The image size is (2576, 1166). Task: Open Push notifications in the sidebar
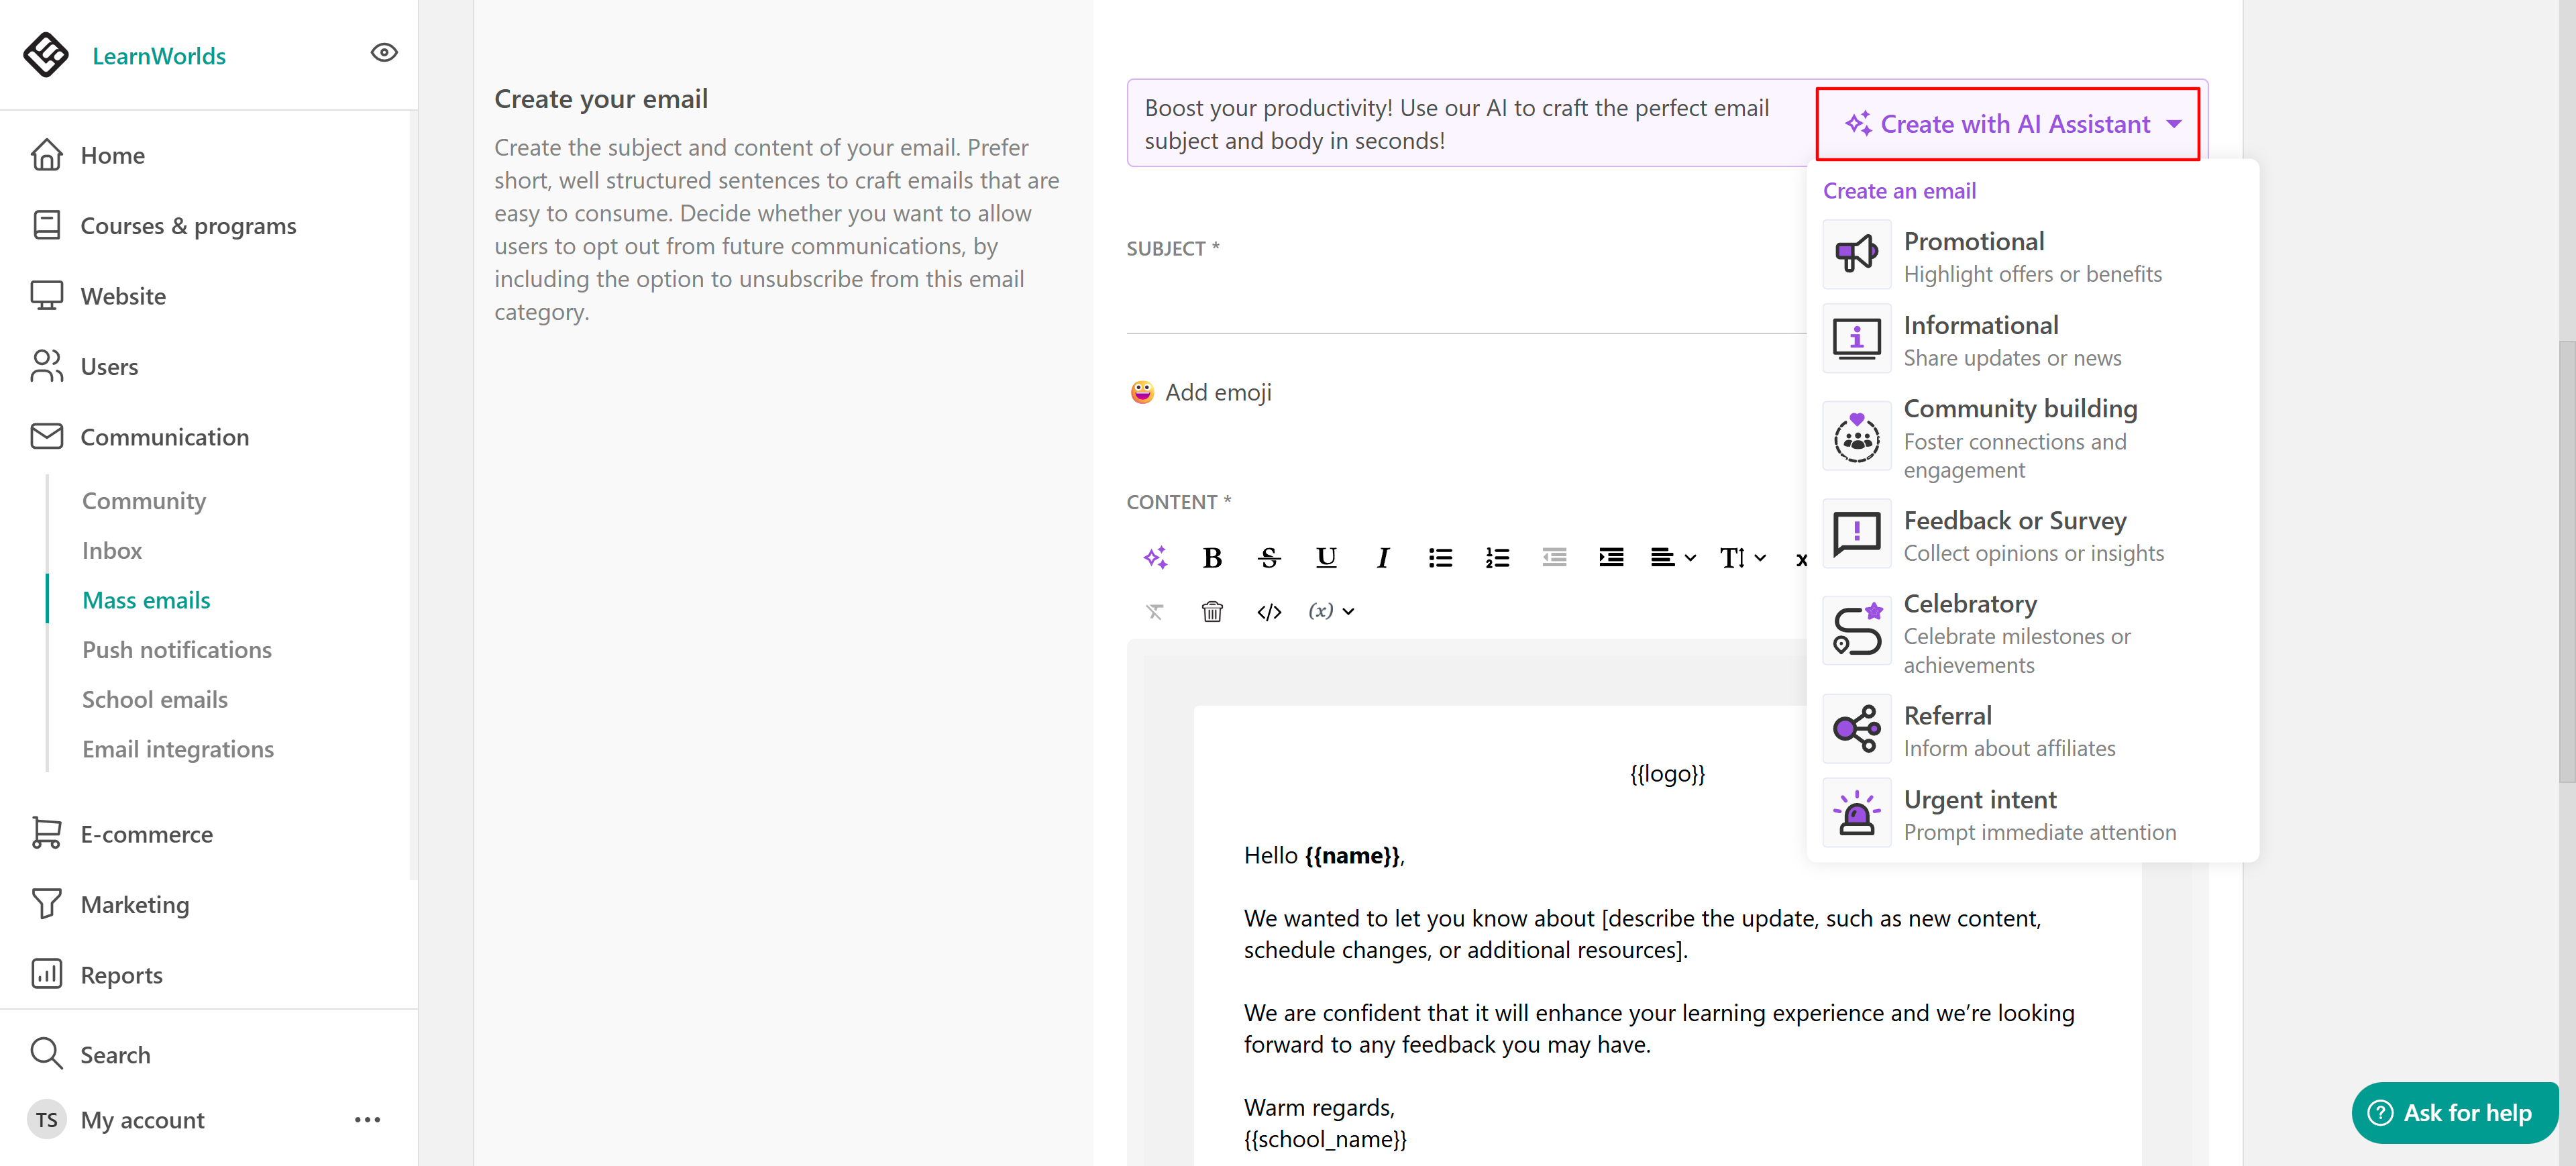pyautogui.click(x=177, y=650)
